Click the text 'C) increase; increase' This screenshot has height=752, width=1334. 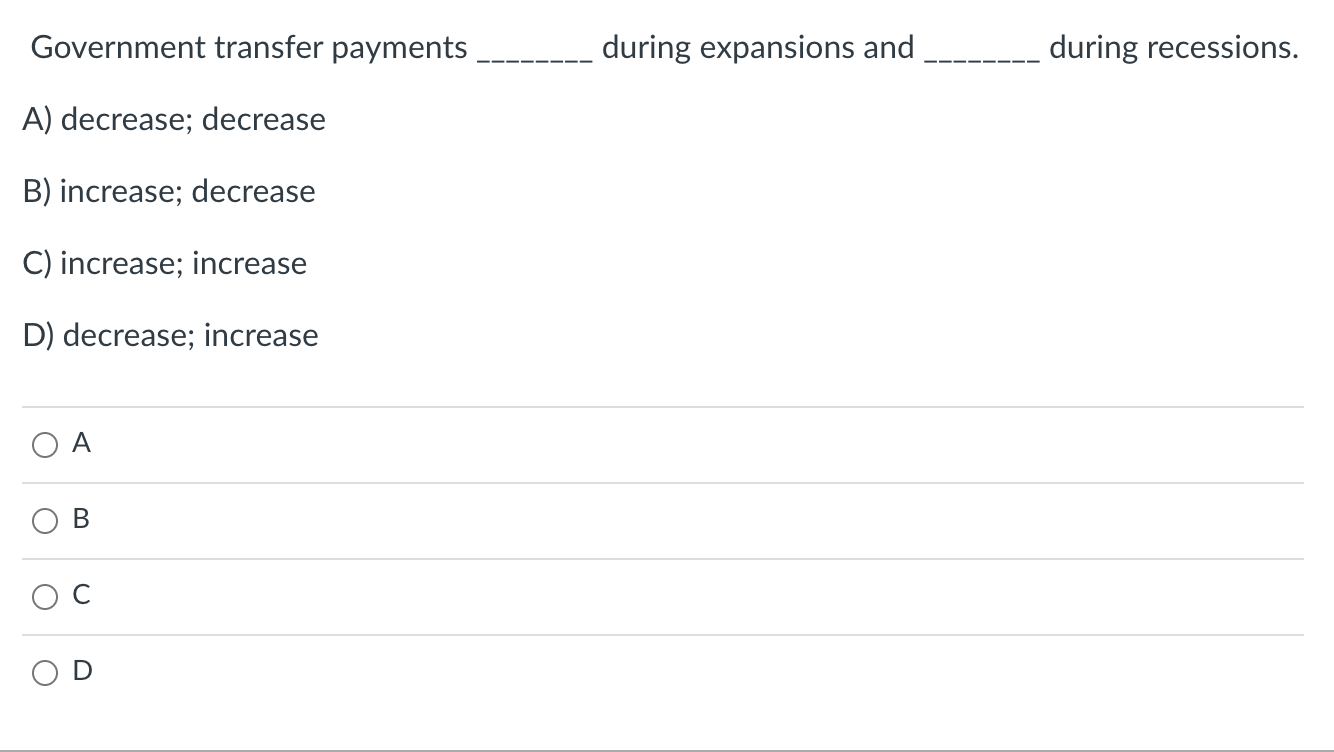point(164,263)
